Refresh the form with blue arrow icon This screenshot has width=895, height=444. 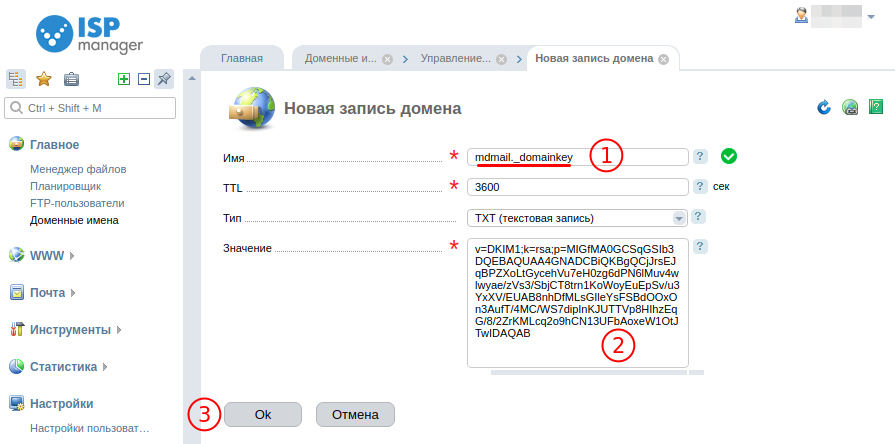(824, 107)
